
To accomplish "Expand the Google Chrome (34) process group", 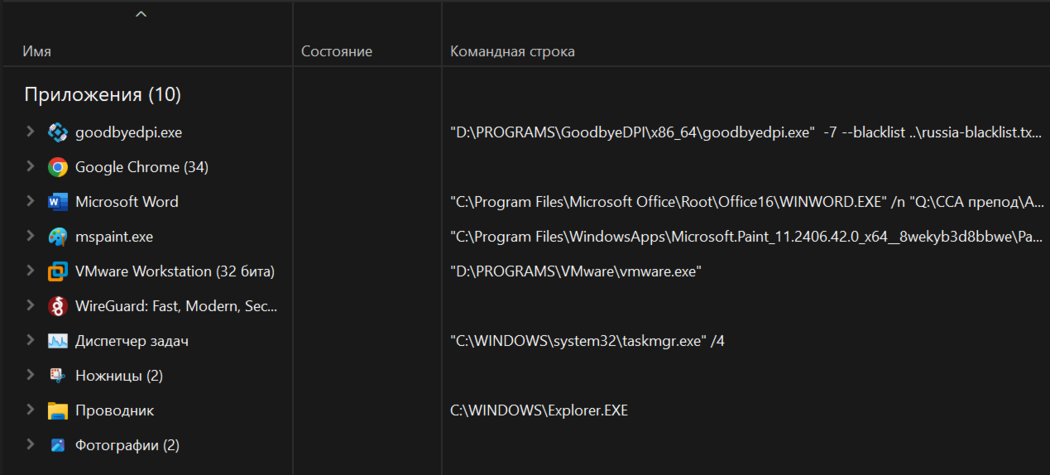I will [x=30, y=167].
